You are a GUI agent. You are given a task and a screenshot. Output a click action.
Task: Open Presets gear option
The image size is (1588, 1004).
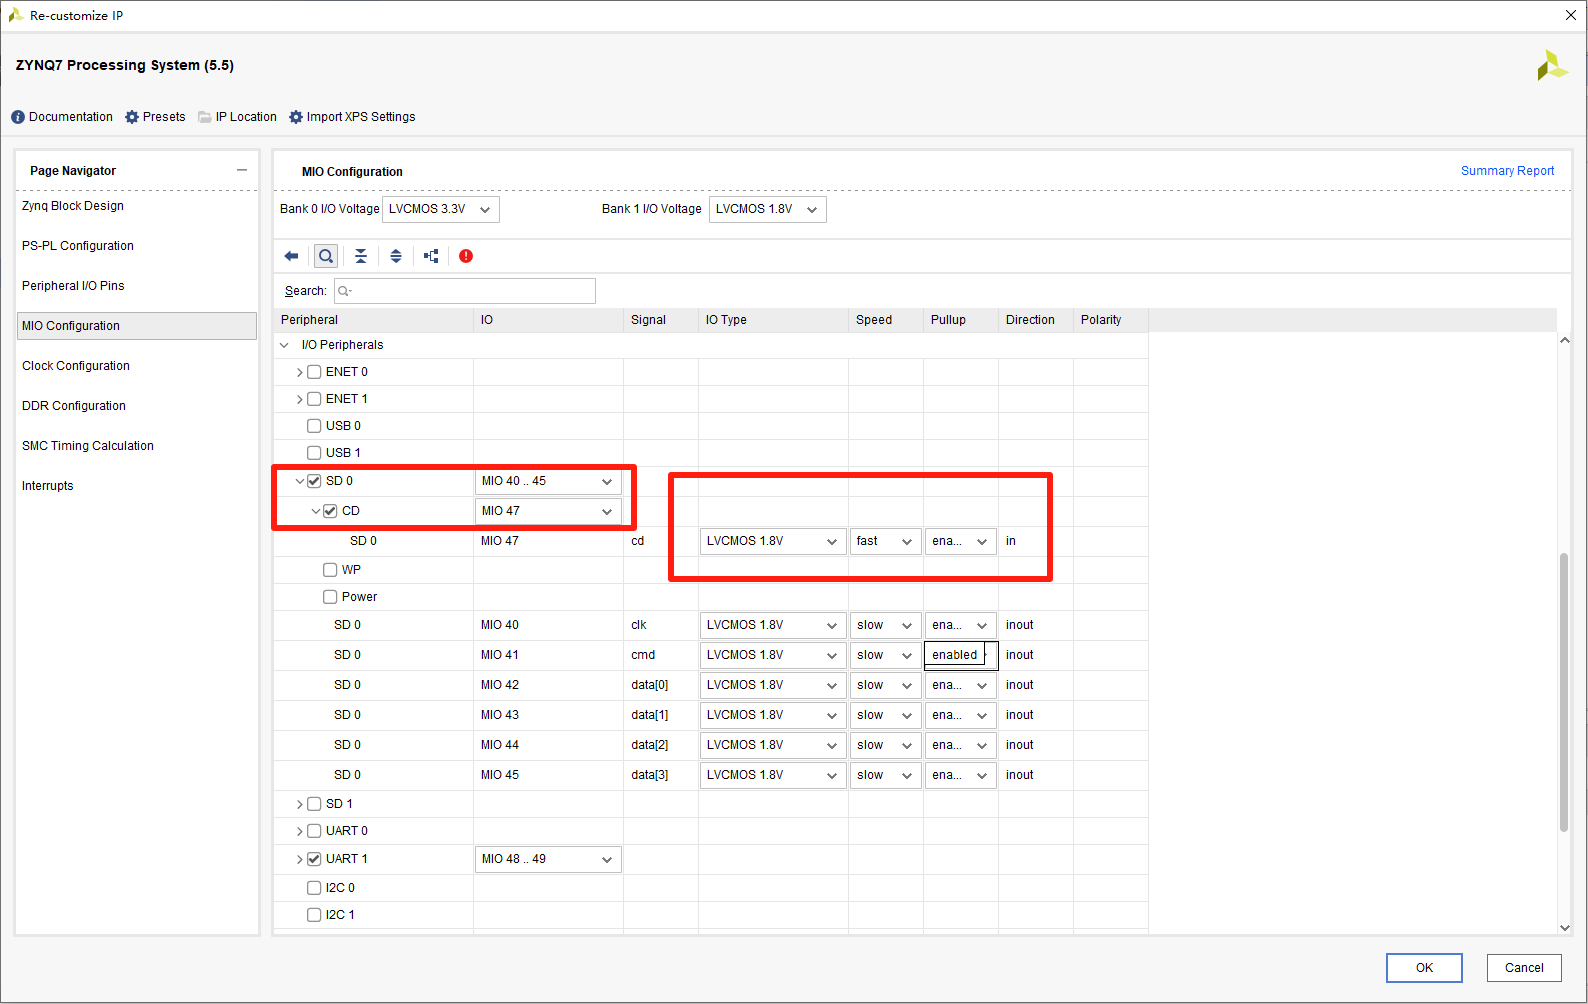[x=155, y=117]
